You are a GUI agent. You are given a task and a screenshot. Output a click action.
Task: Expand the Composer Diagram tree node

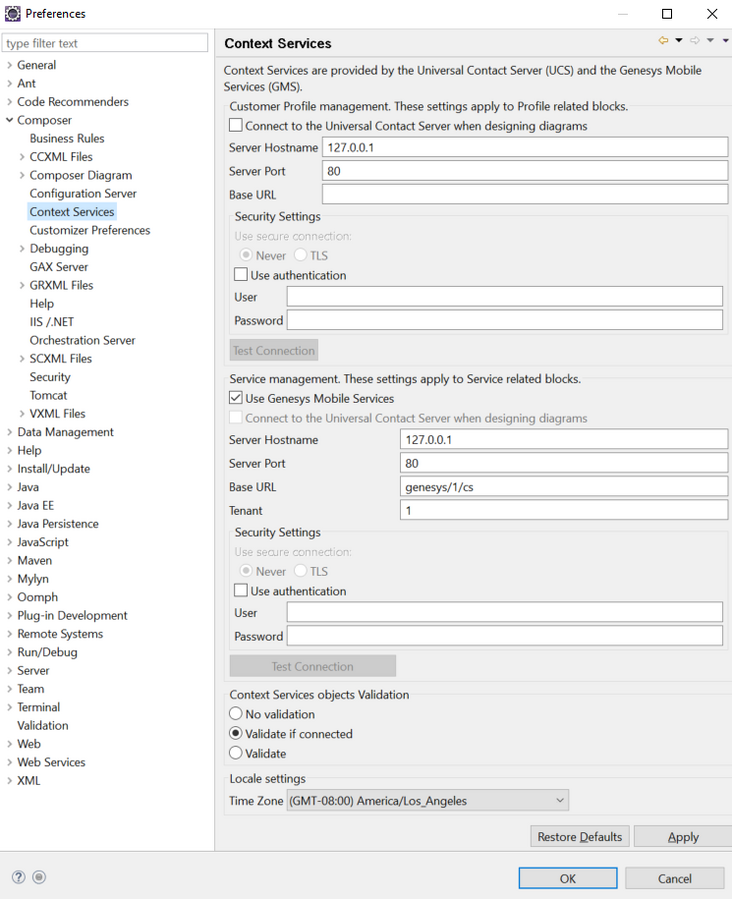coord(23,175)
